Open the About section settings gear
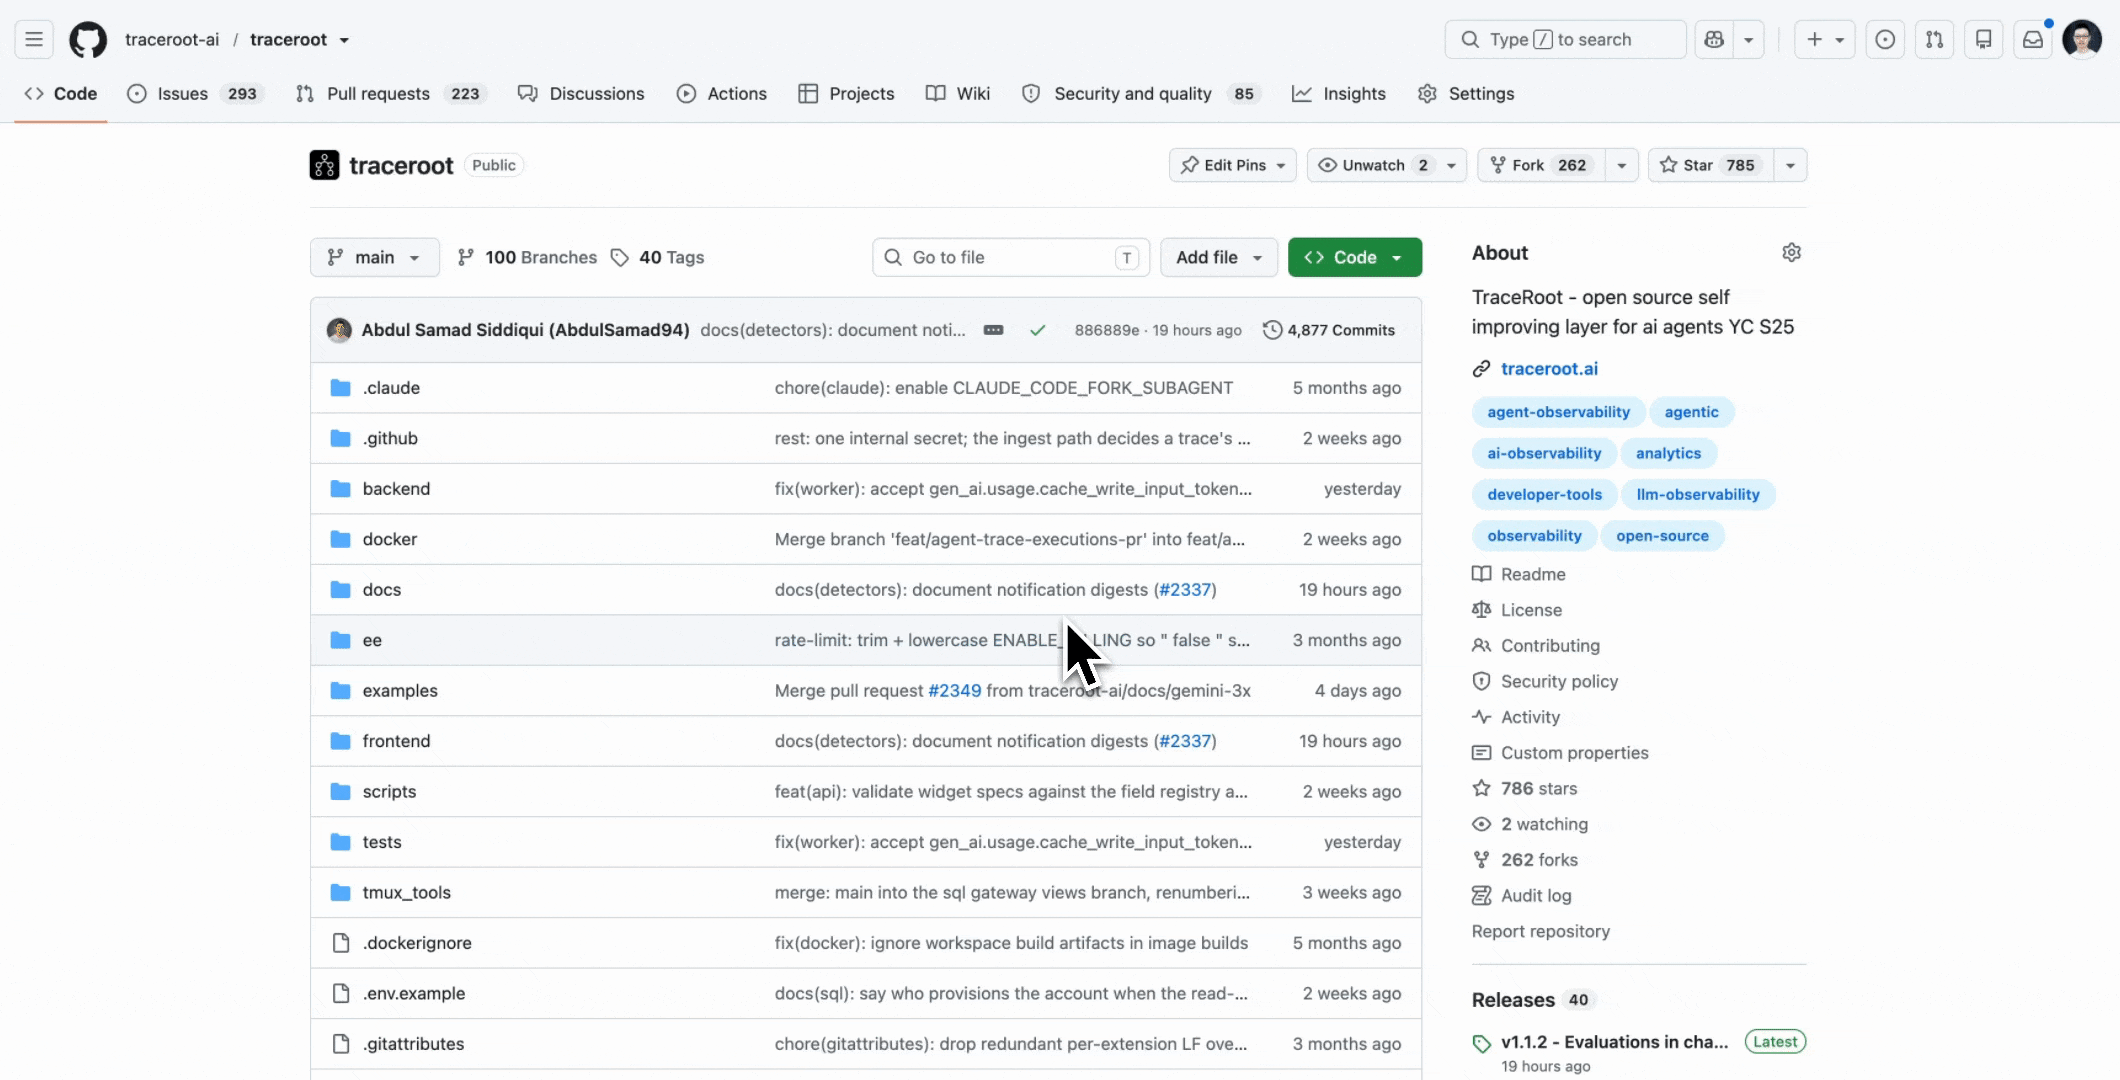2120x1080 pixels. tap(1791, 253)
